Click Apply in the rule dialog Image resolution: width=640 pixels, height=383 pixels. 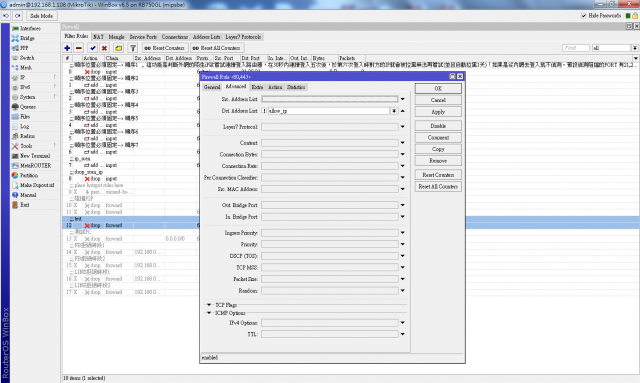pos(438,111)
